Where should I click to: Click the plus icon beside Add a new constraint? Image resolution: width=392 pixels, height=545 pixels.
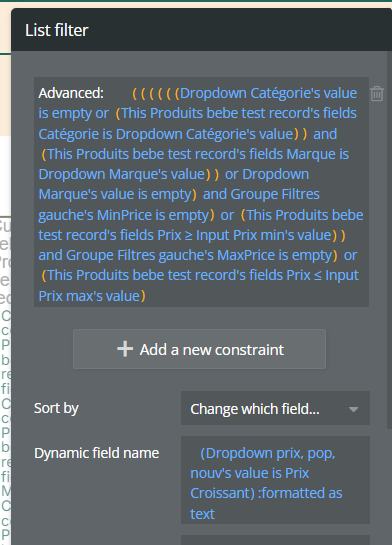click(x=125, y=349)
